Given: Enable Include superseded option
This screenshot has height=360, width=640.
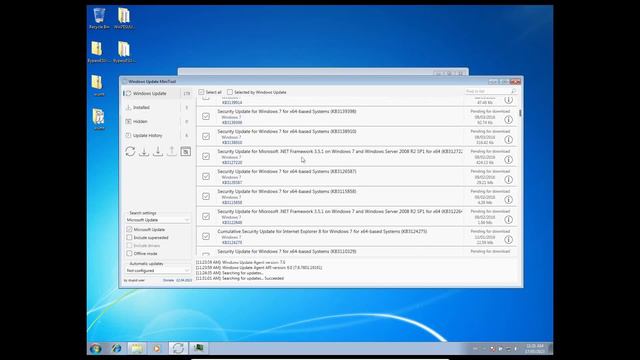Looking at the screenshot, I should [x=129, y=238].
